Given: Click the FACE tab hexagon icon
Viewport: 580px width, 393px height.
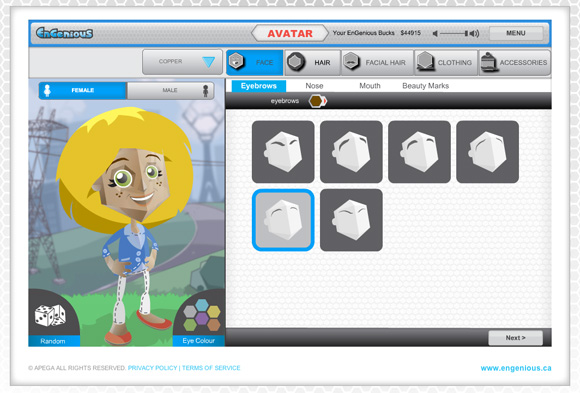Looking at the screenshot, I should pyautogui.click(x=236, y=61).
